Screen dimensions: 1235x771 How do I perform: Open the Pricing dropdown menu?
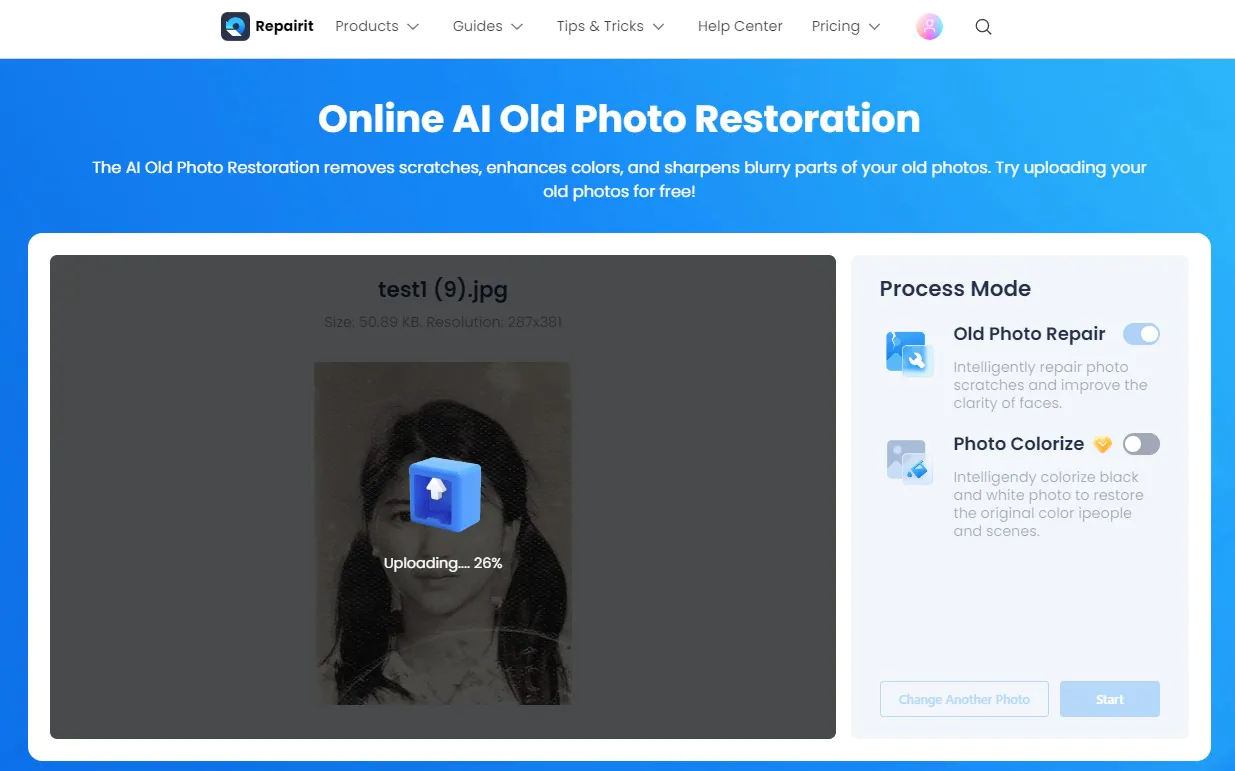846,27
